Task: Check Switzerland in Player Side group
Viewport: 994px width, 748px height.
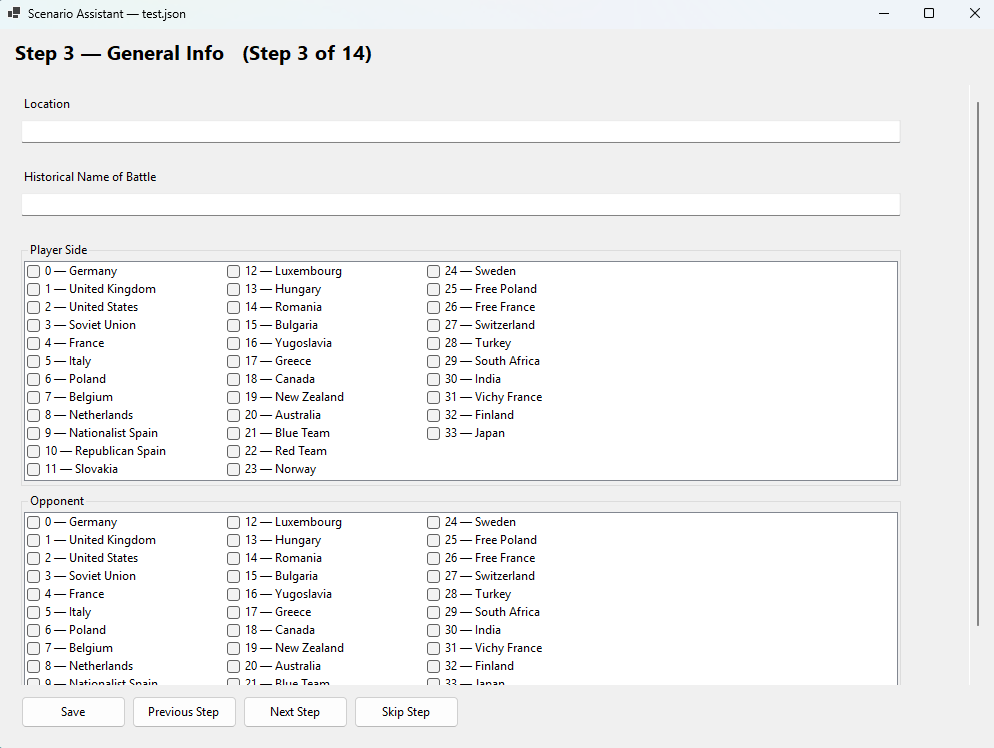Action: [x=433, y=325]
